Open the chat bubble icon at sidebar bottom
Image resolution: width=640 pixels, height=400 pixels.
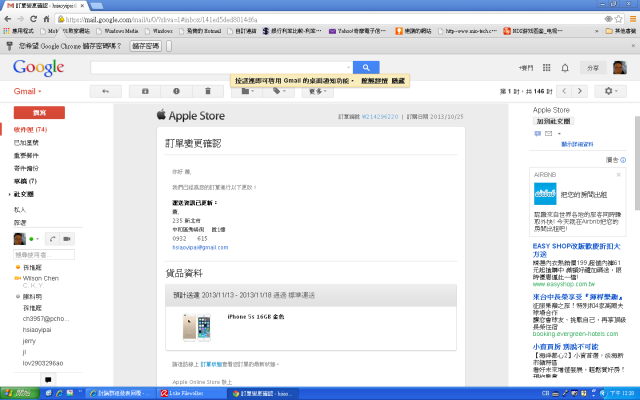tap(48, 380)
